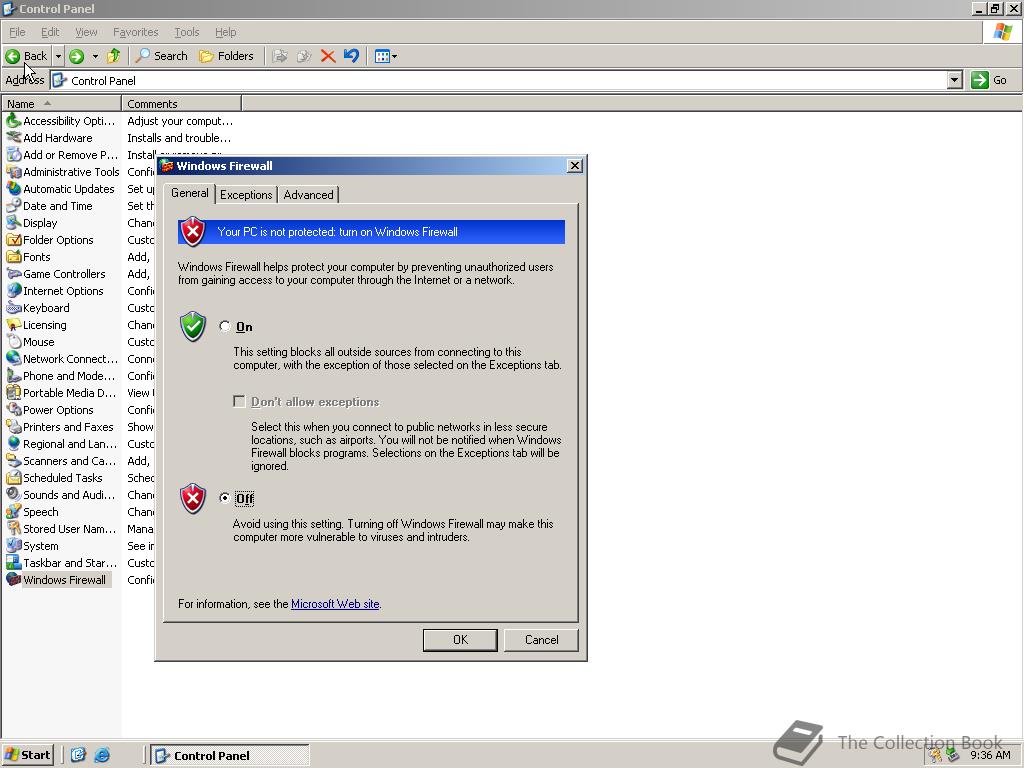
Task: Click the Control Panel taskbar button
Action: click(x=230, y=755)
